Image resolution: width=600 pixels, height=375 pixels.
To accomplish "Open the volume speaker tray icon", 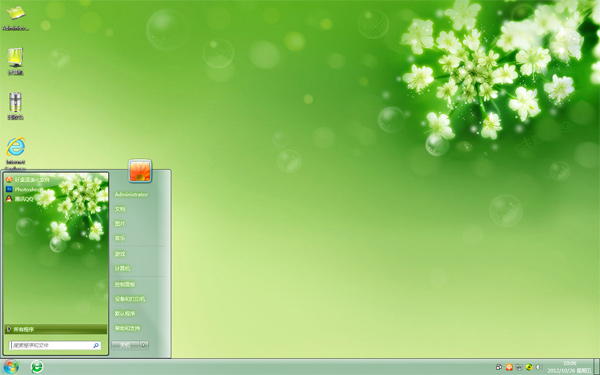I will coord(539,367).
